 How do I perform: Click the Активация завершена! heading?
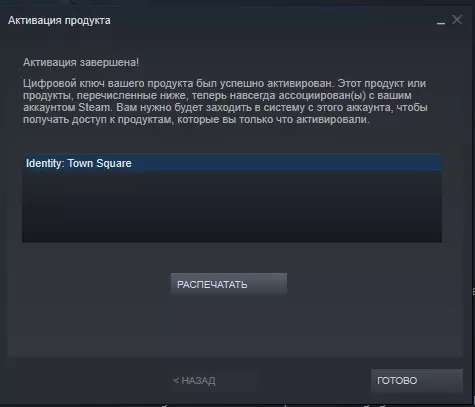(81, 62)
